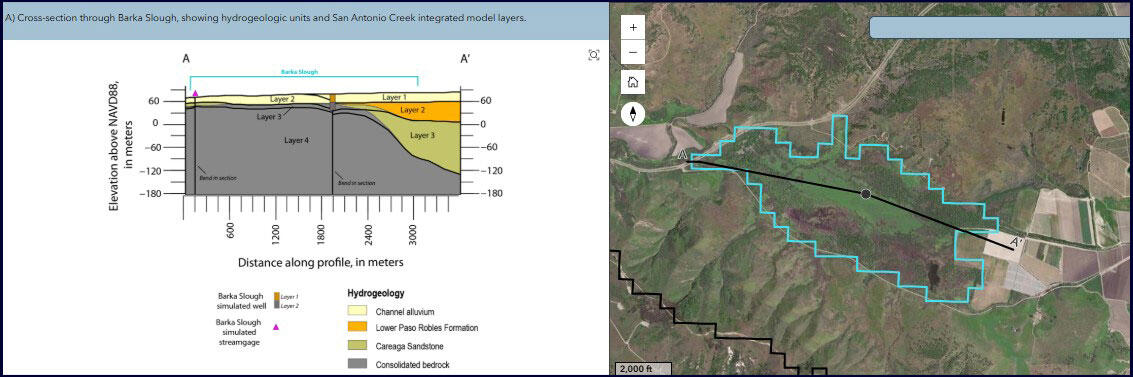The width and height of the screenshot is (1133, 377).
Task: Click the Barka Slough bracket label
Action: [x=300, y=72]
